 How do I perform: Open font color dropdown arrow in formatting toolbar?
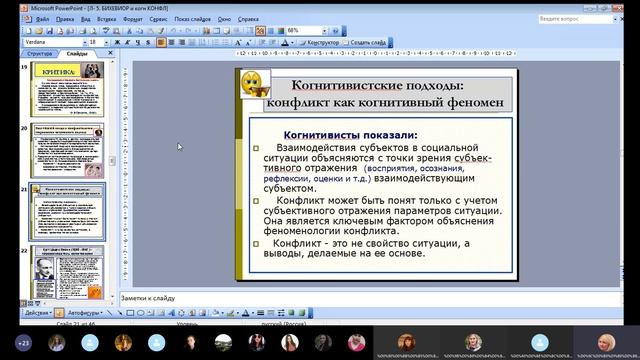292,42
